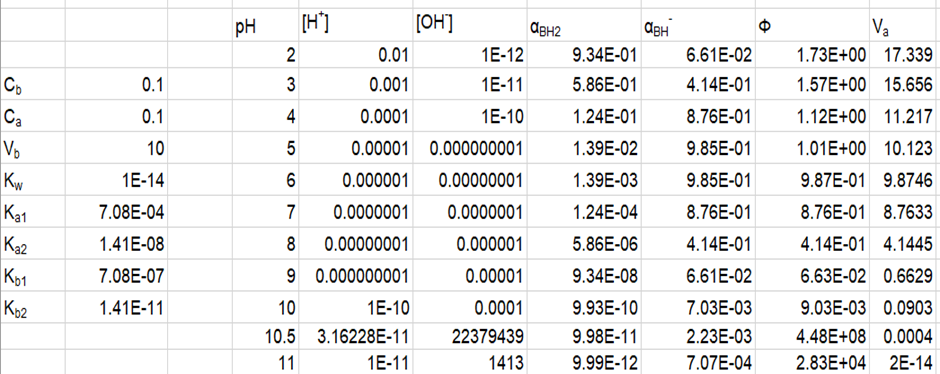Select the [OH-] cell showing 22379439

click(x=469, y=337)
